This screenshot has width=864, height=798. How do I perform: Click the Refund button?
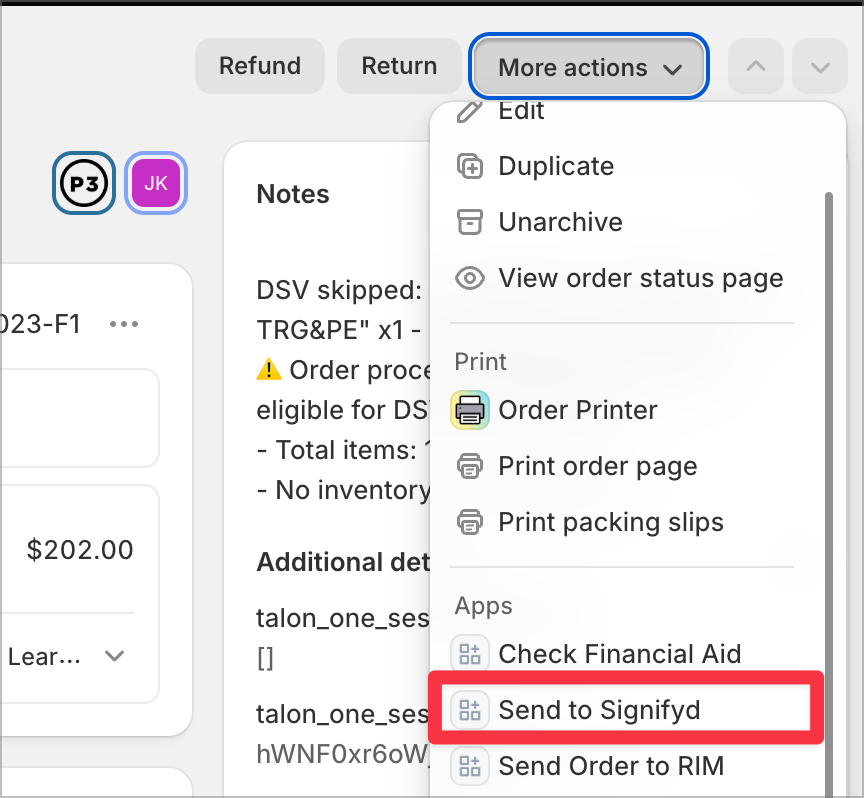click(x=260, y=66)
